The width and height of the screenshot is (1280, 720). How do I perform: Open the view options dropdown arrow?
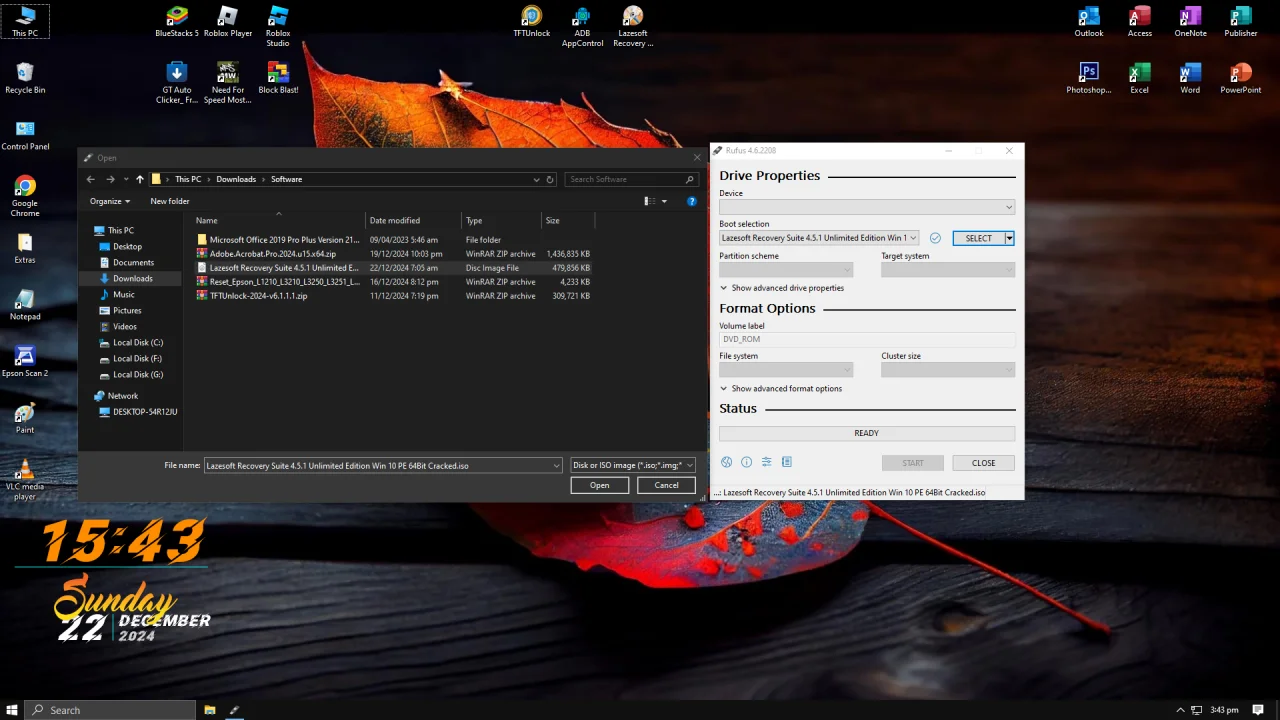point(664,201)
